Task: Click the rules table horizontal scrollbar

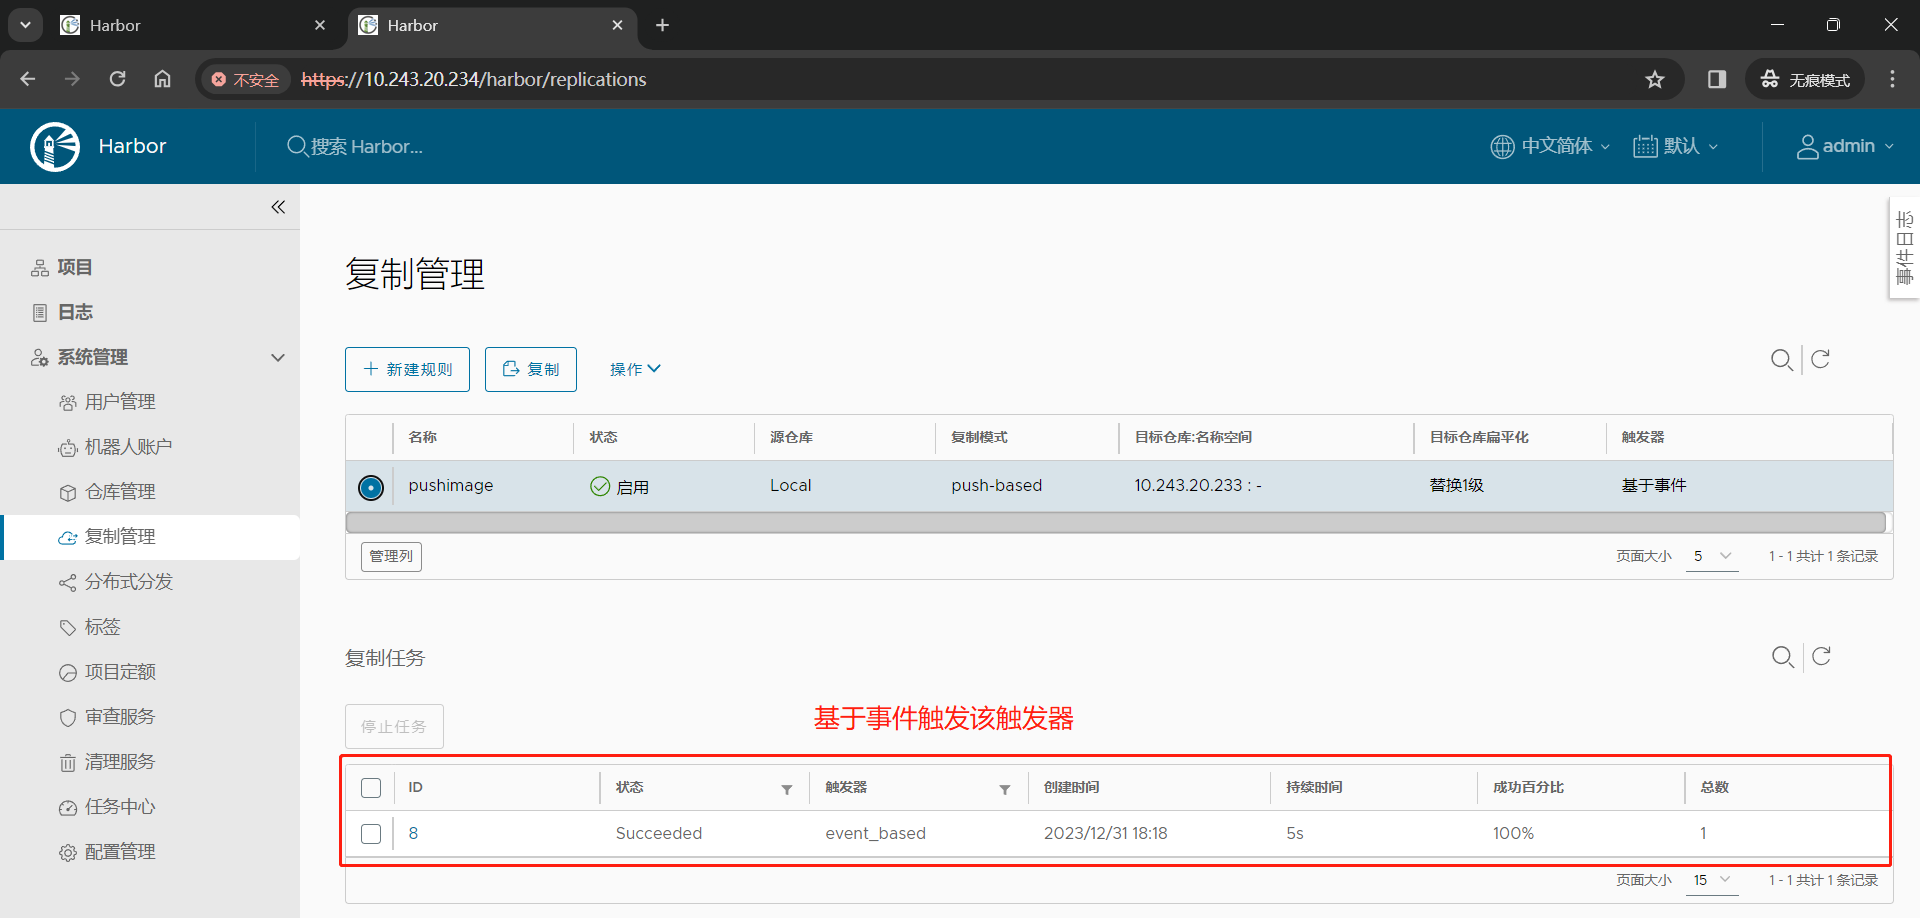Action: coord(1116,523)
